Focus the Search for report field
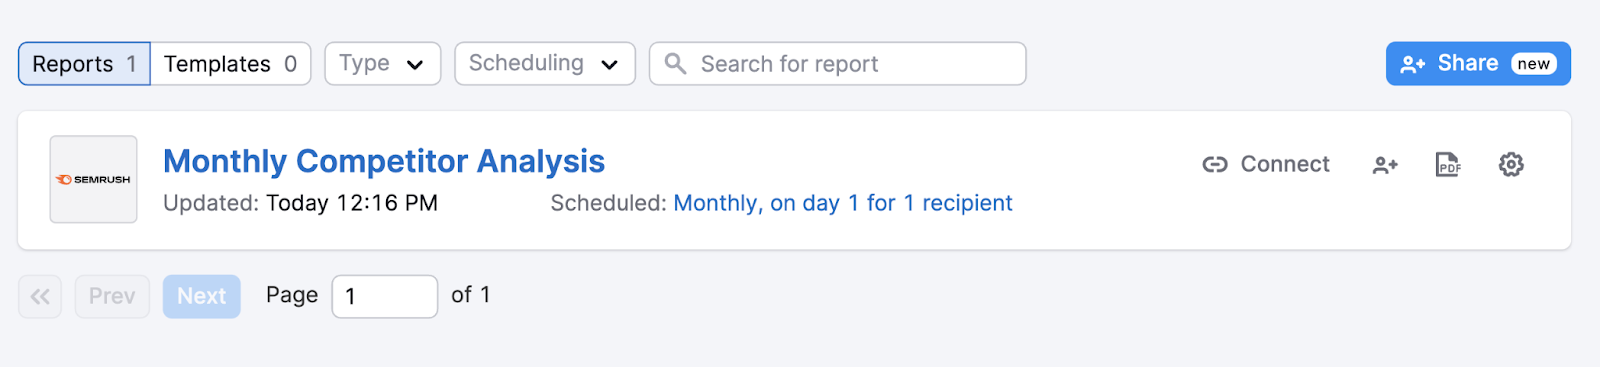 click(x=838, y=63)
